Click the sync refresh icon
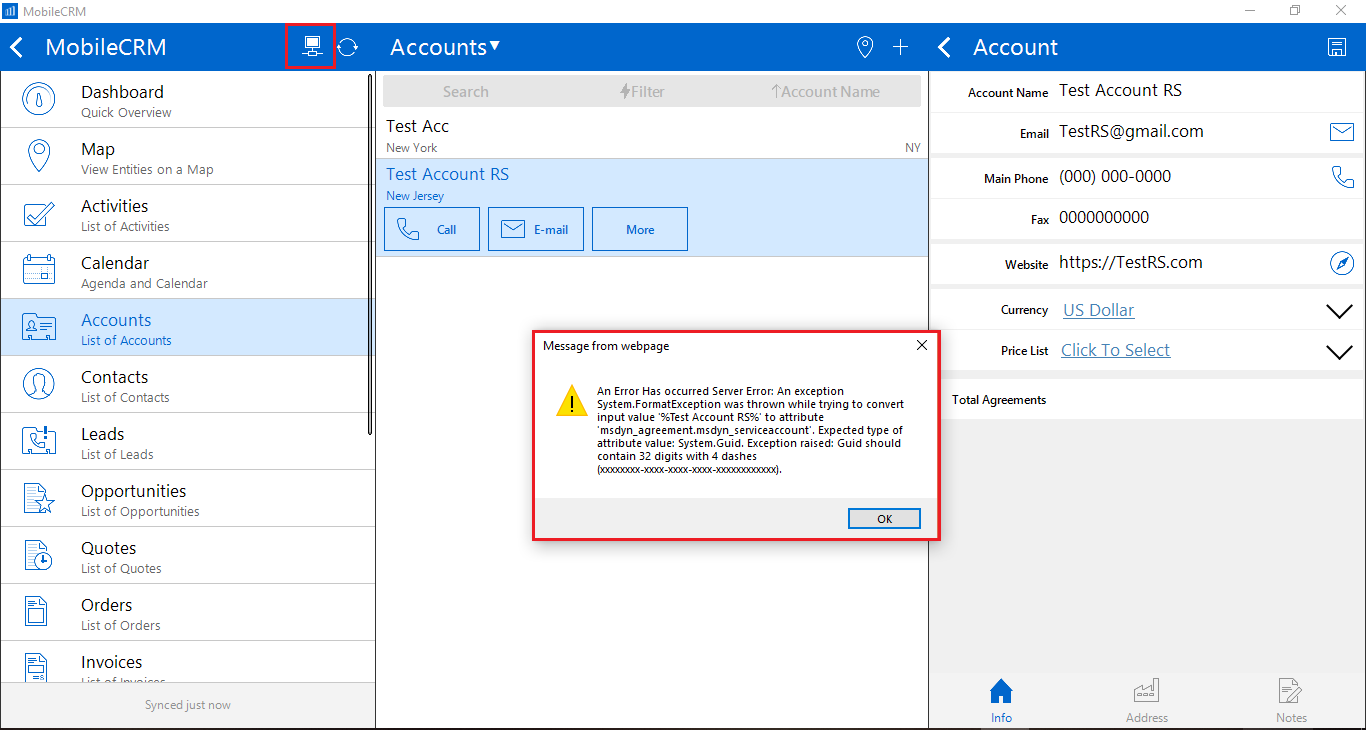The width and height of the screenshot is (1366, 730). click(x=347, y=47)
